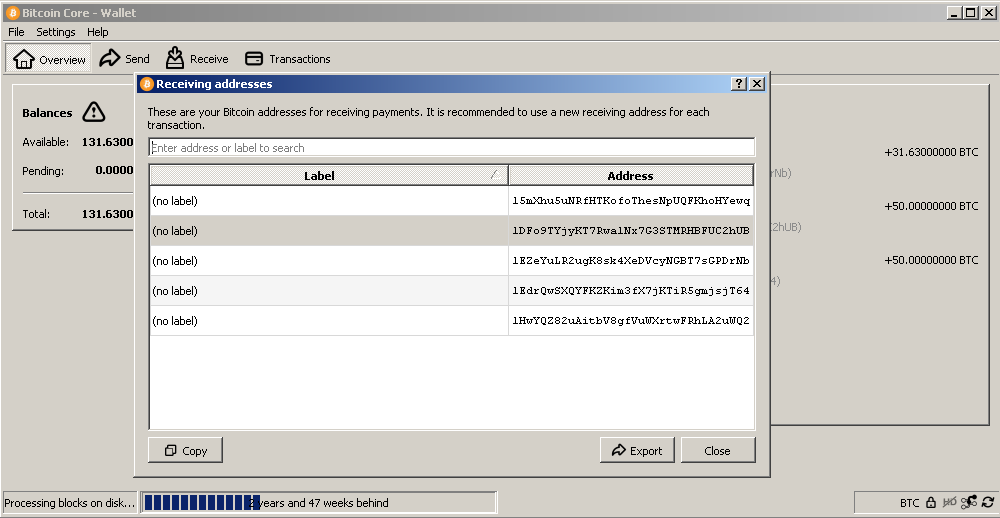Open the Settings menu

pos(55,32)
